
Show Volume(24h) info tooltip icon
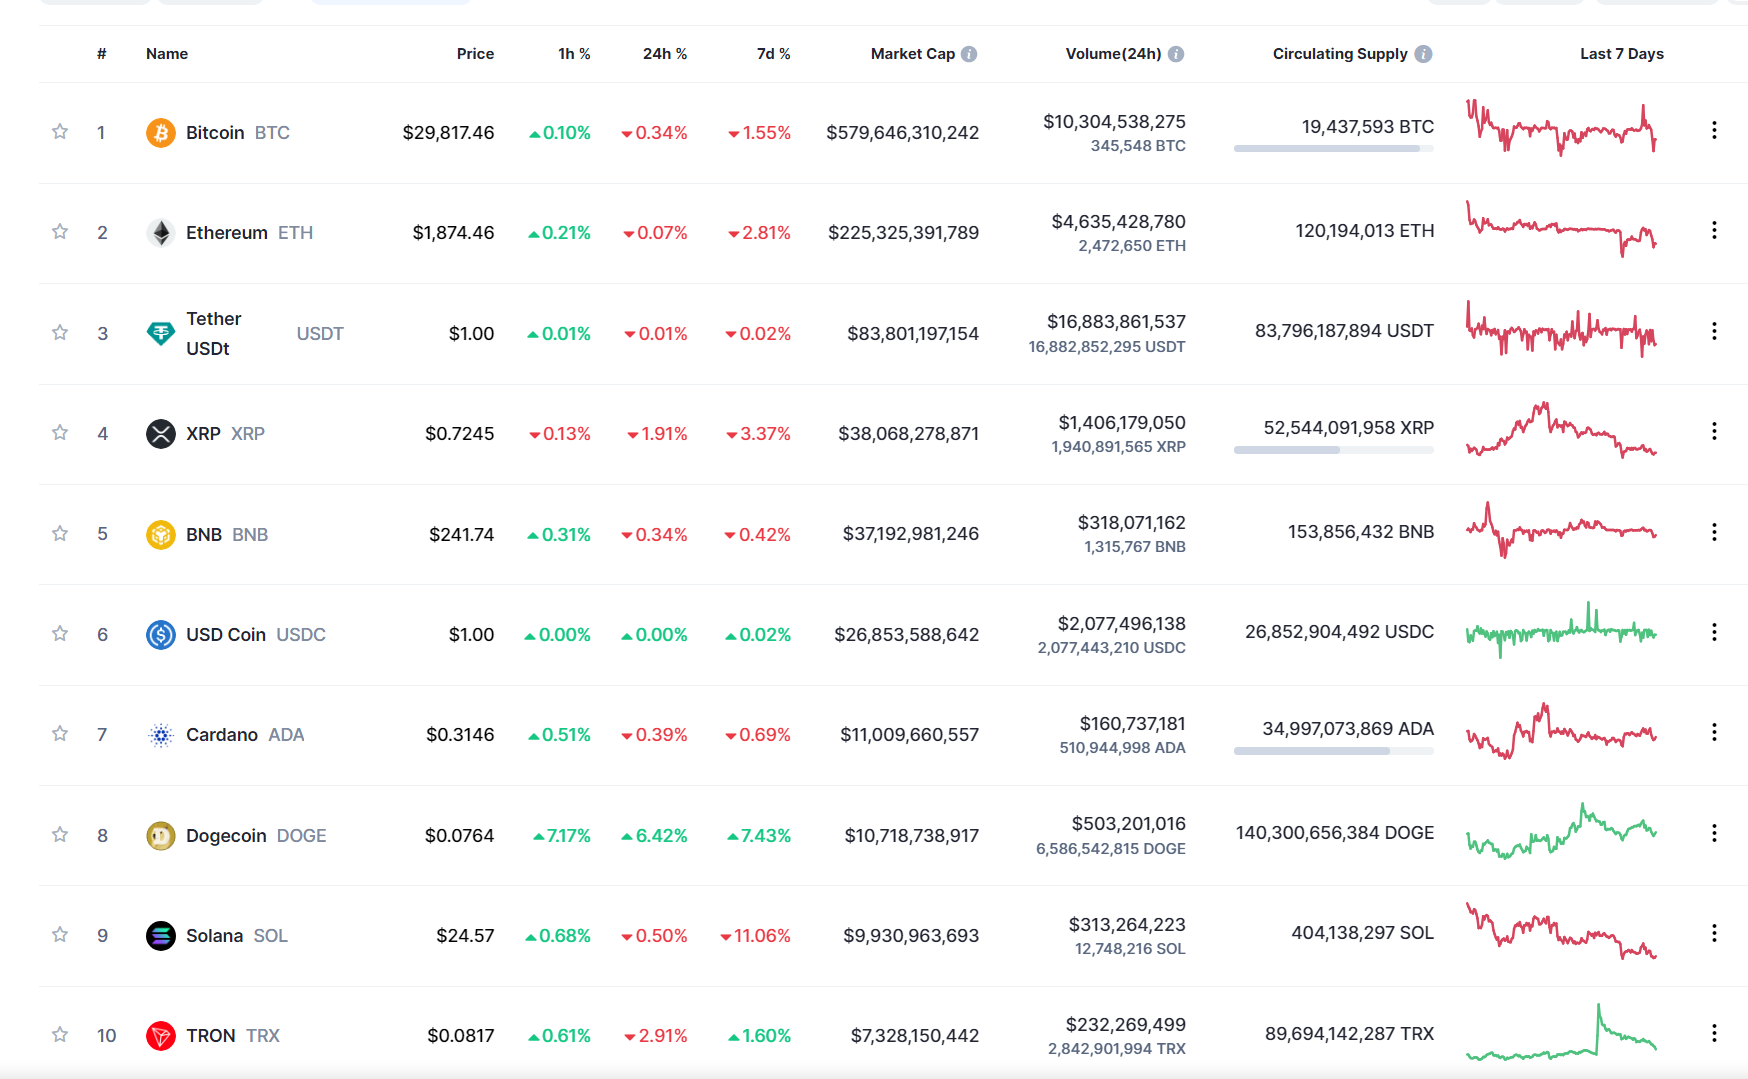1176,54
